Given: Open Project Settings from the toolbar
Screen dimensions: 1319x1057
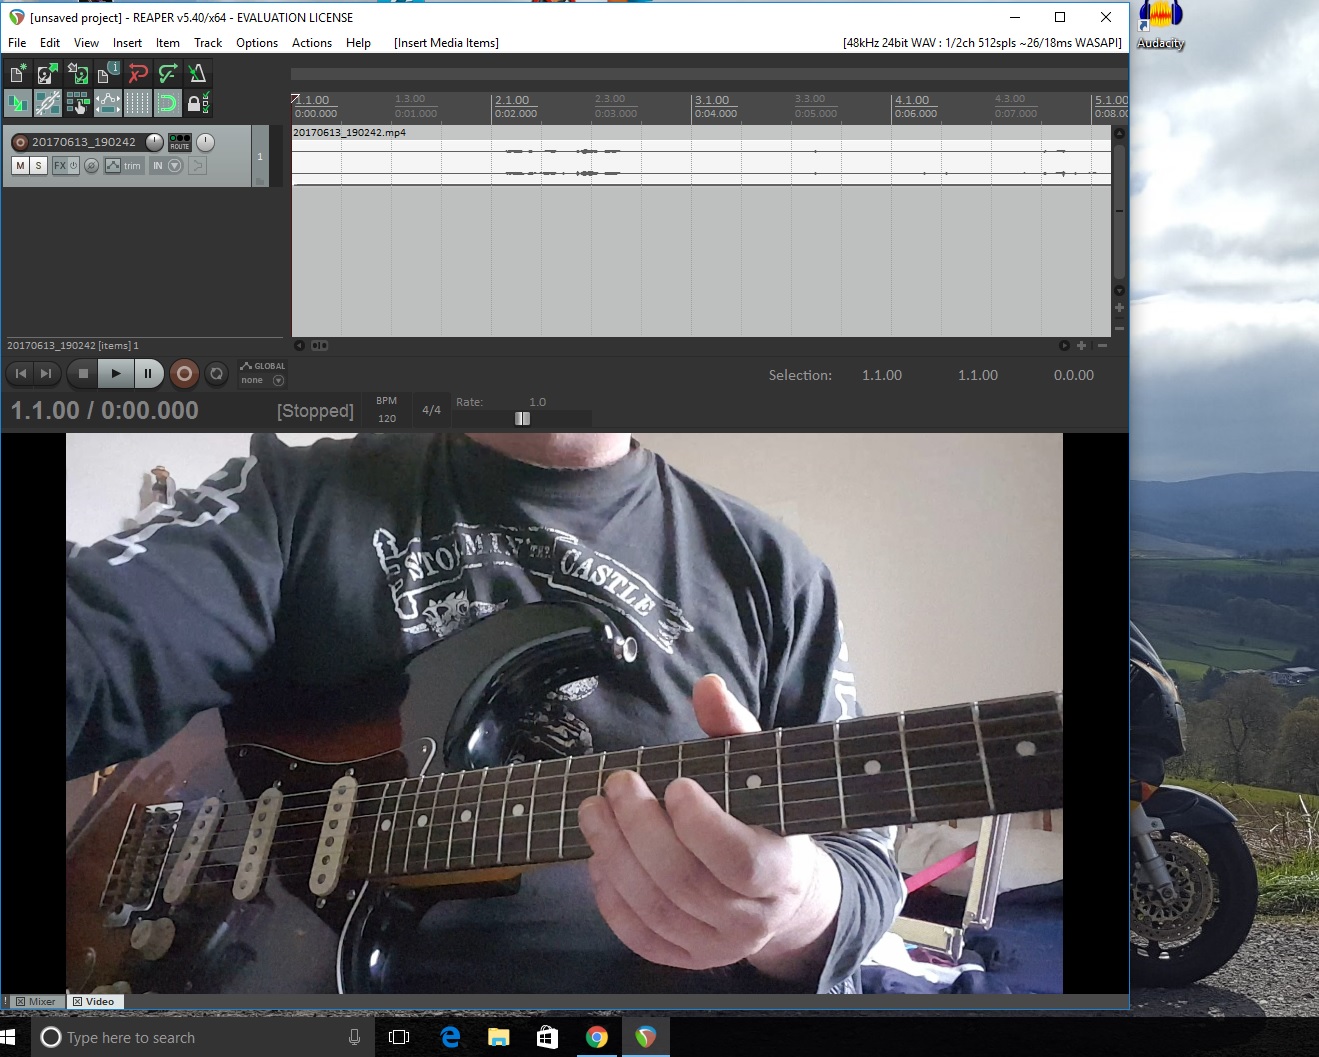Looking at the screenshot, I should (x=107, y=73).
